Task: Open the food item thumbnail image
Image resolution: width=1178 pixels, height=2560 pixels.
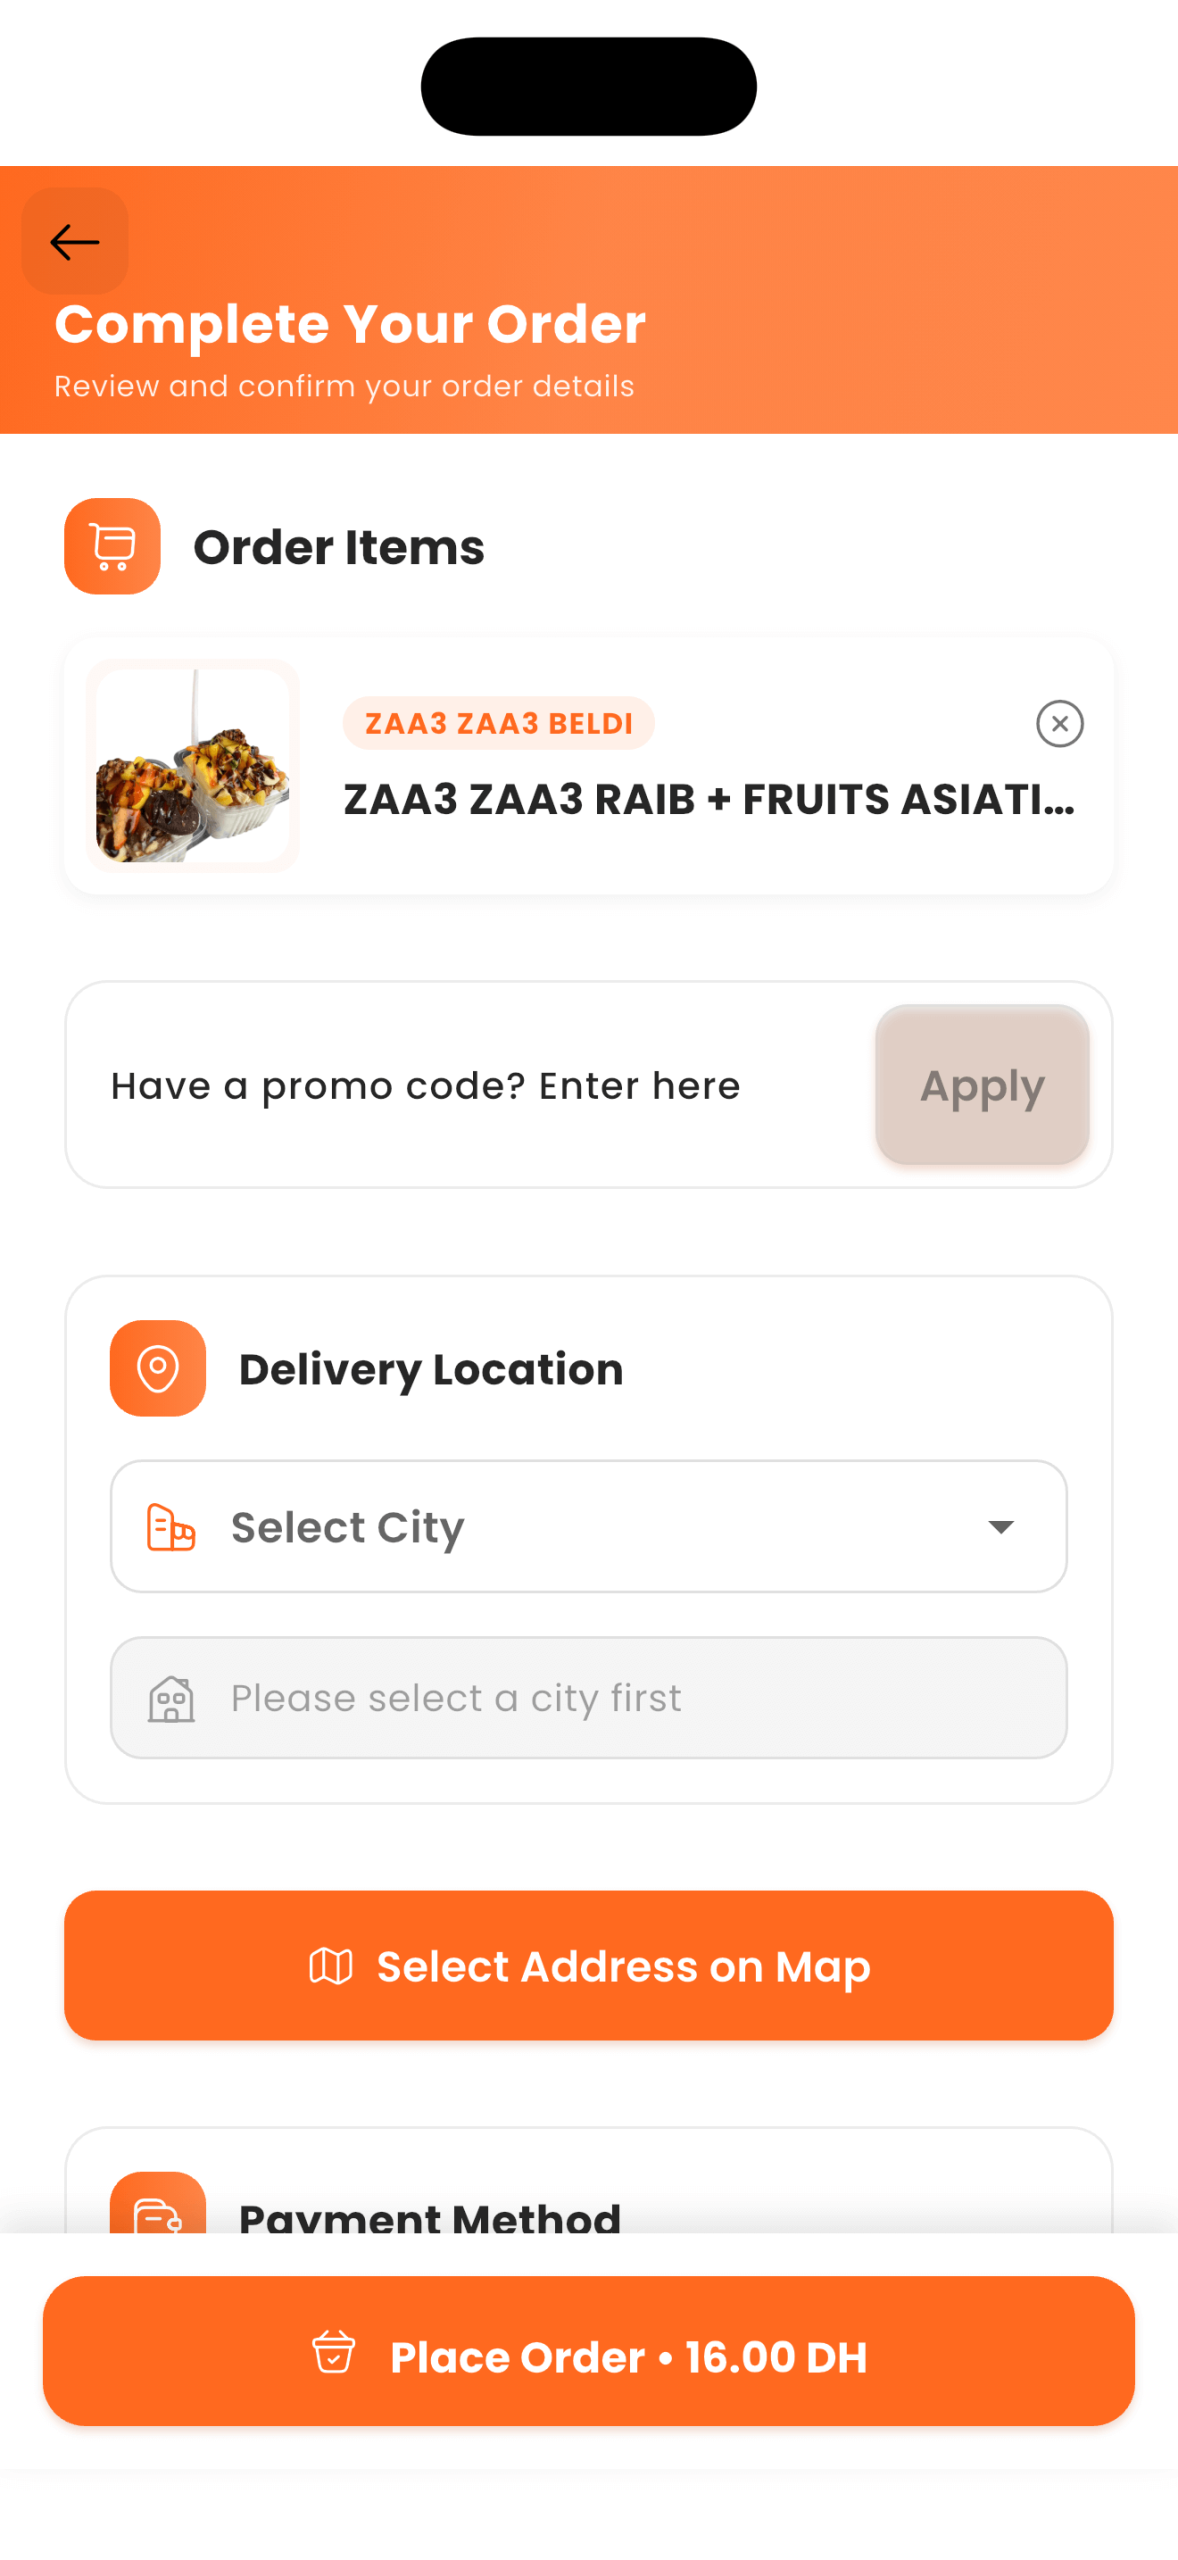Action: click(x=193, y=765)
